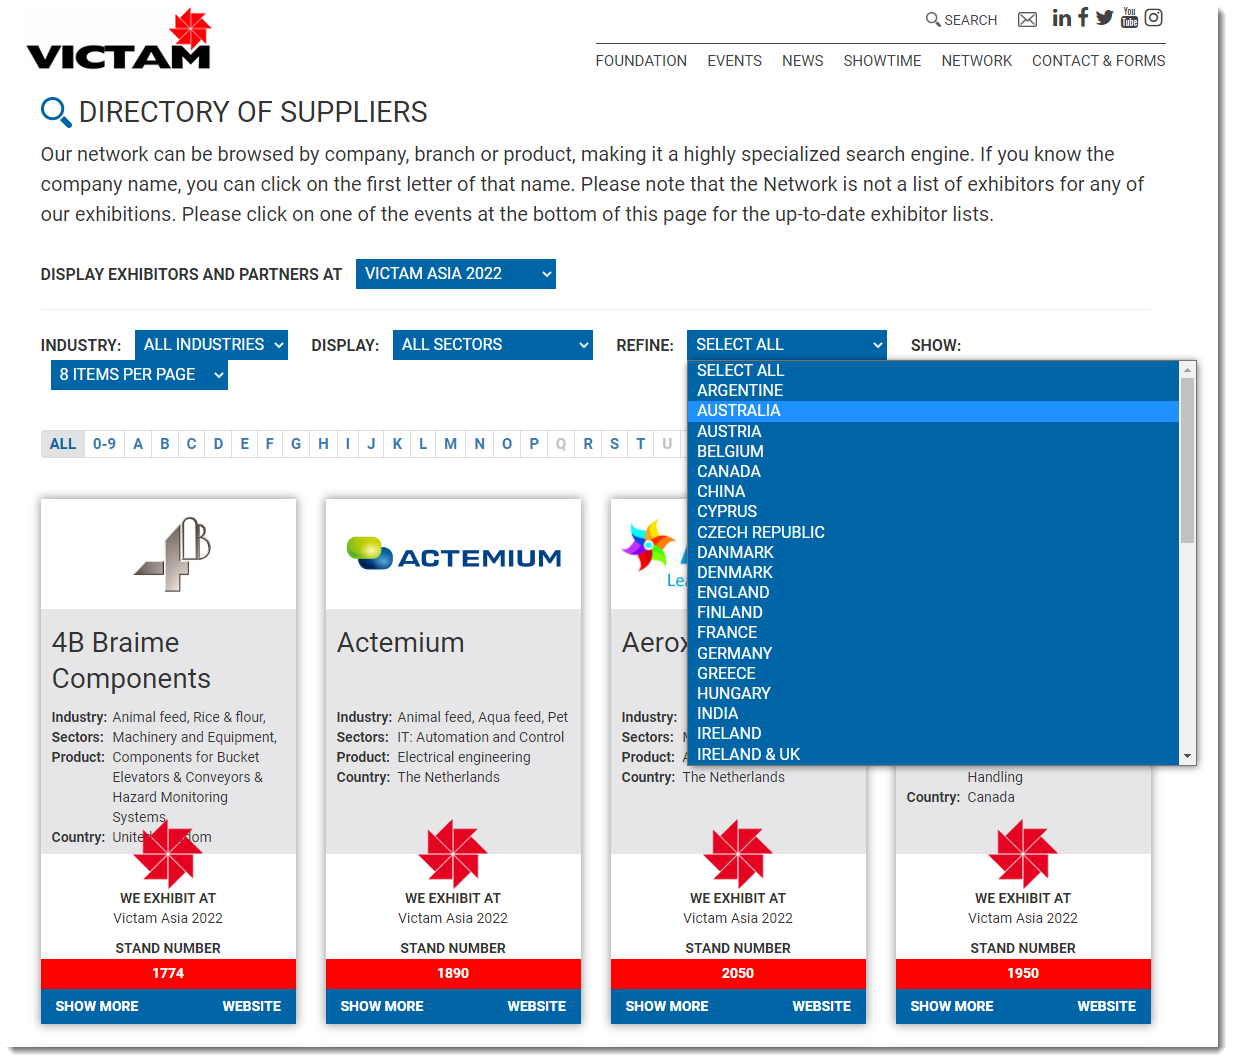The image size is (1233, 1062).
Task: Click the Victam logo to go home
Action: pyautogui.click(x=119, y=41)
